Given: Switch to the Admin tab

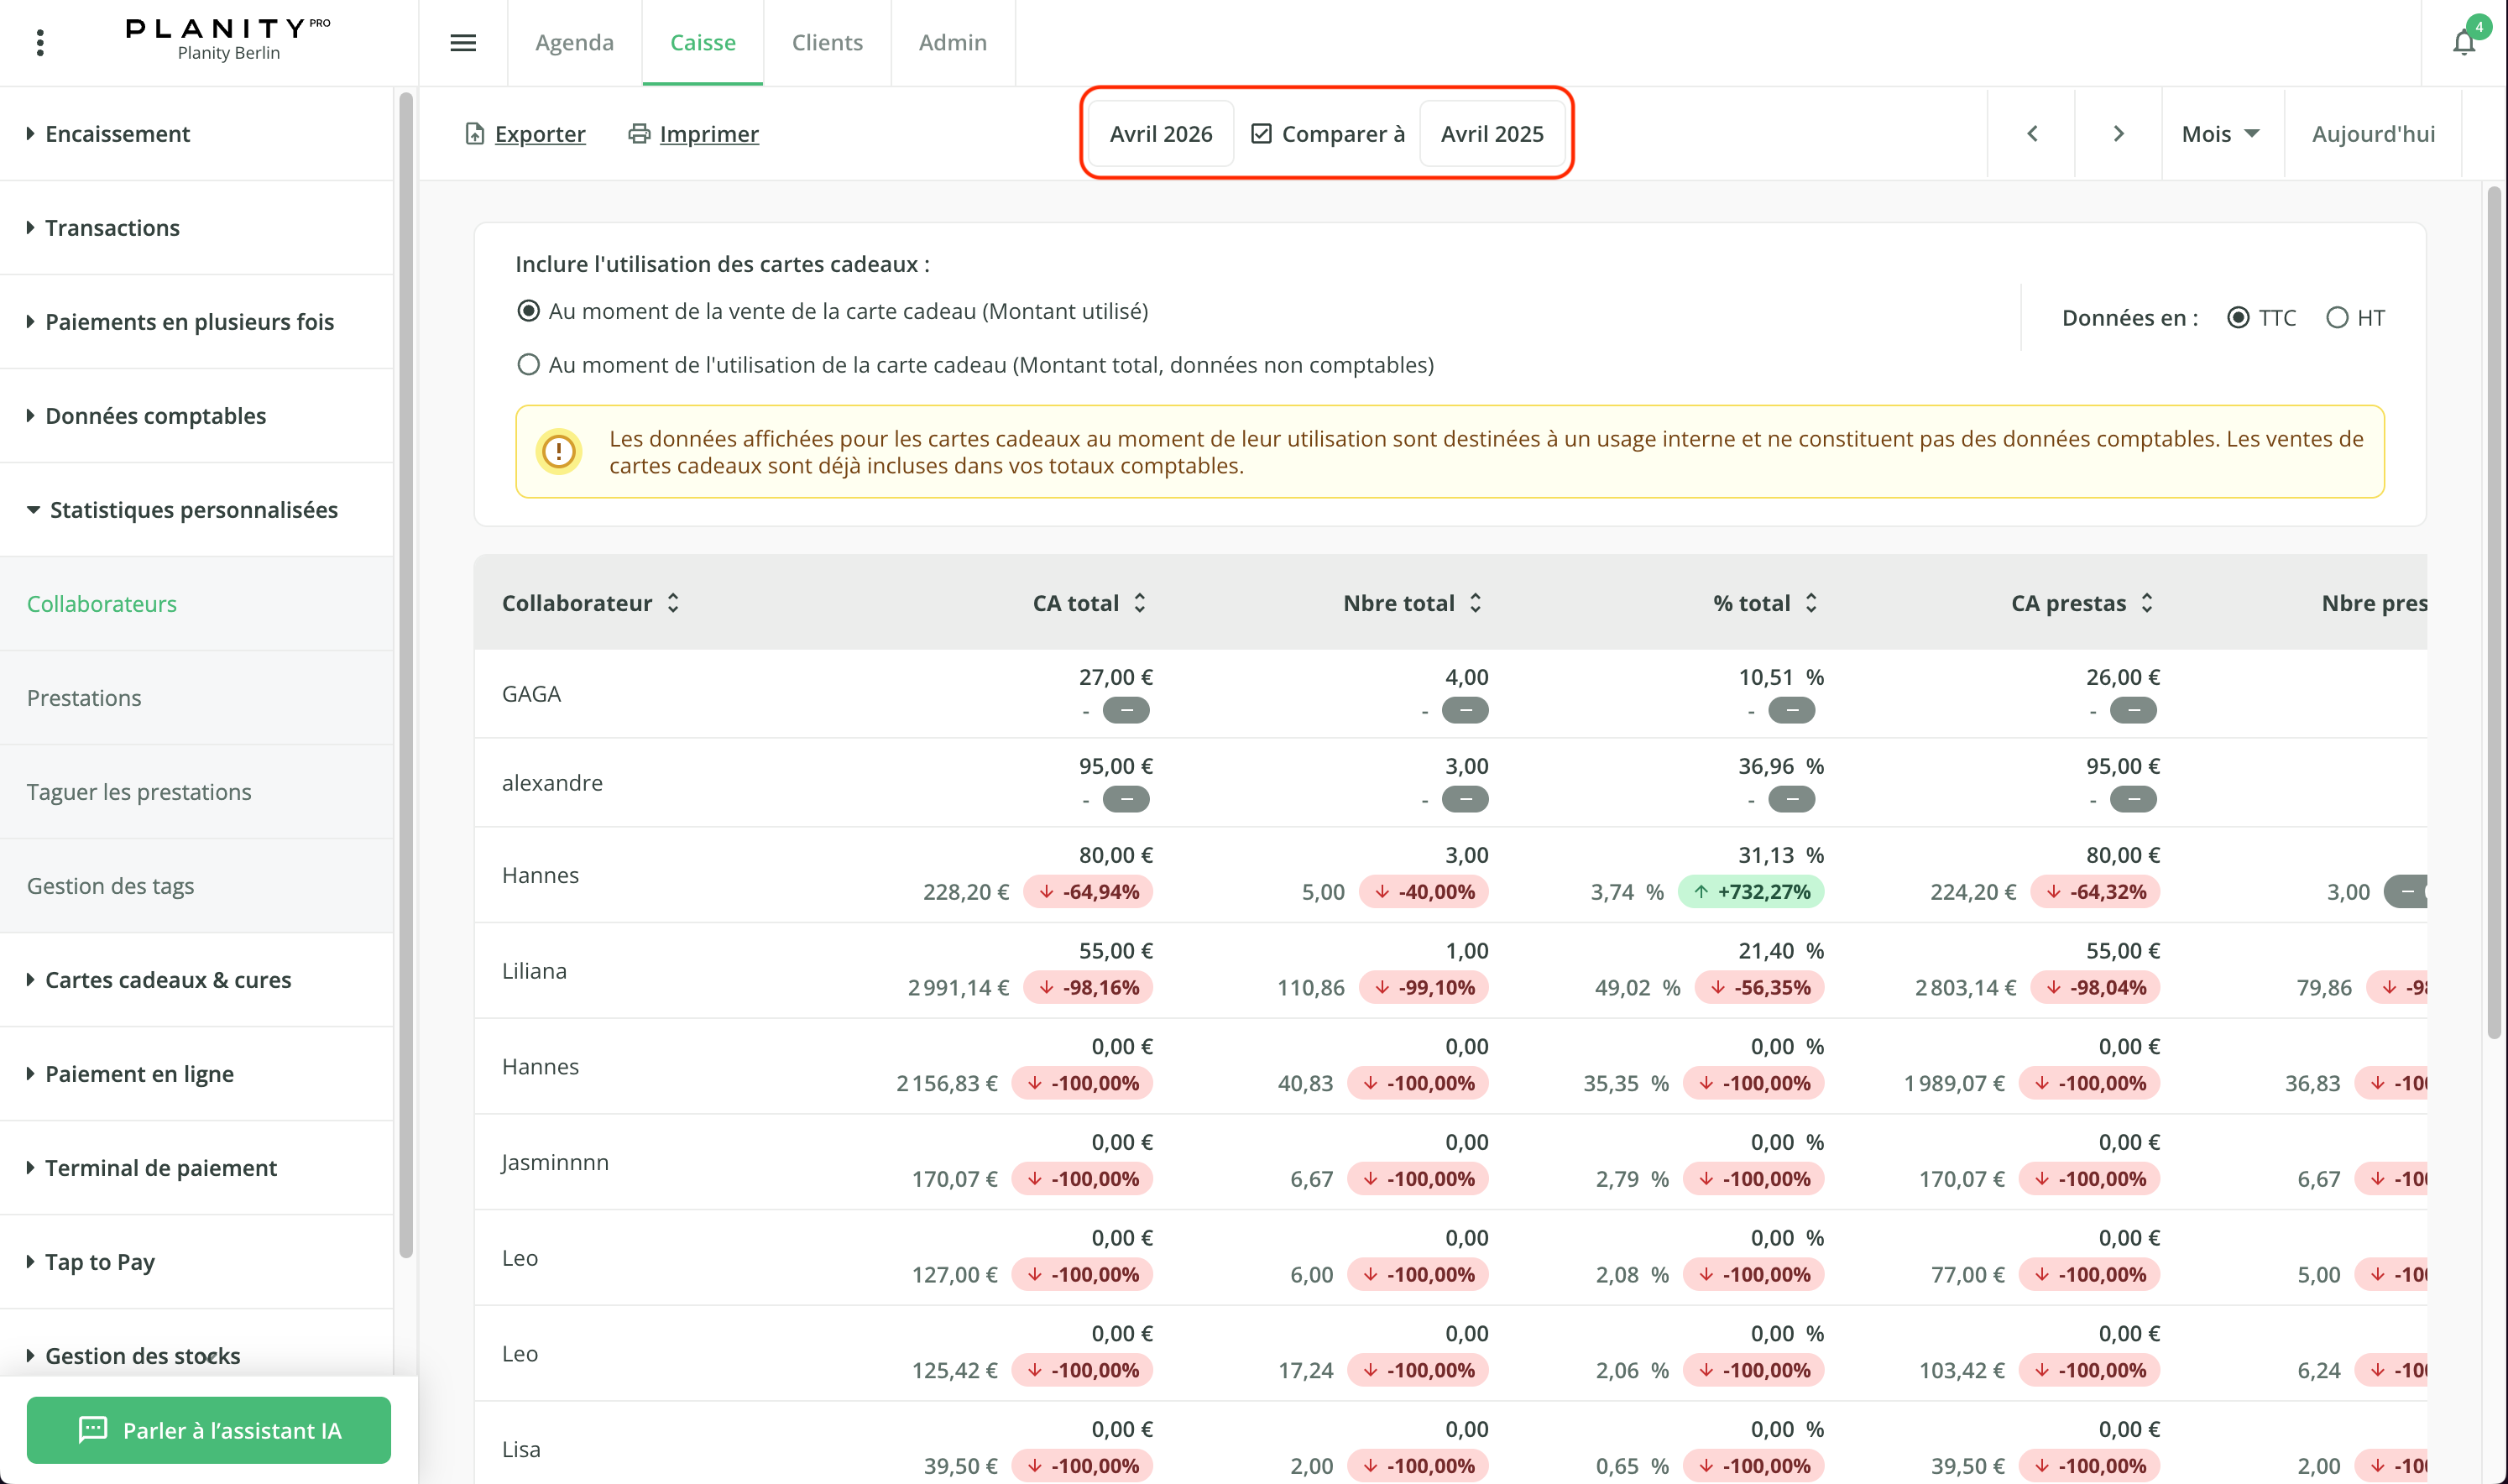Looking at the screenshot, I should coord(952,43).
